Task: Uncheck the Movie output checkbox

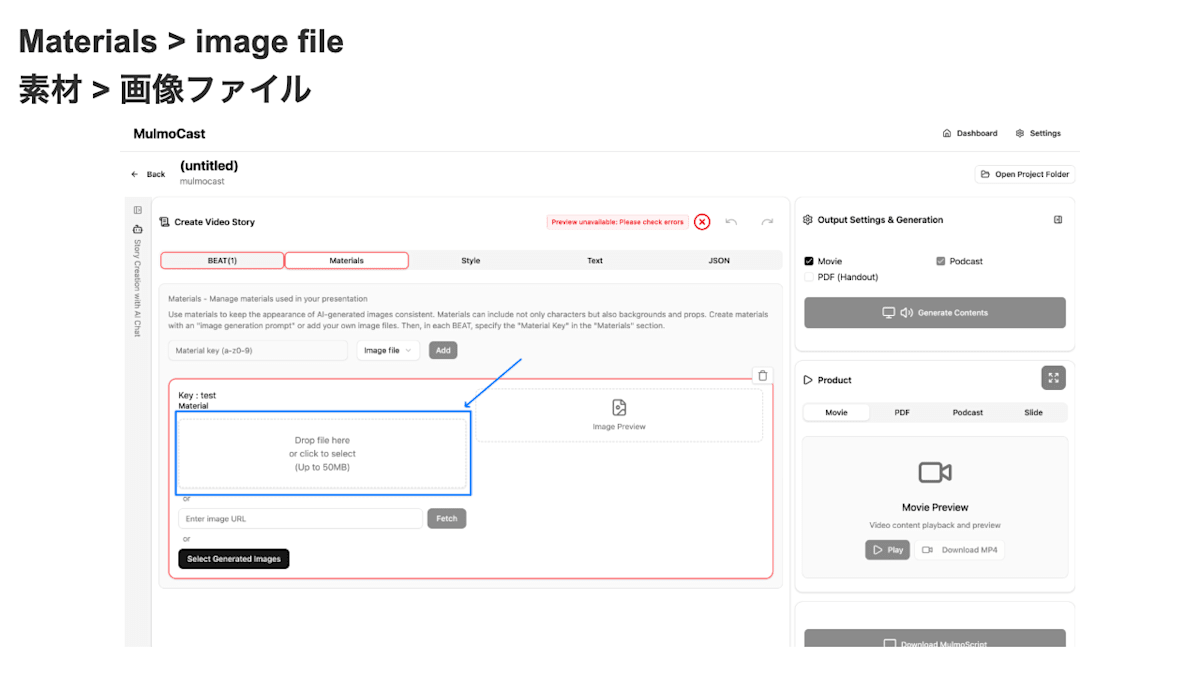Action: [x=807, y=261]
